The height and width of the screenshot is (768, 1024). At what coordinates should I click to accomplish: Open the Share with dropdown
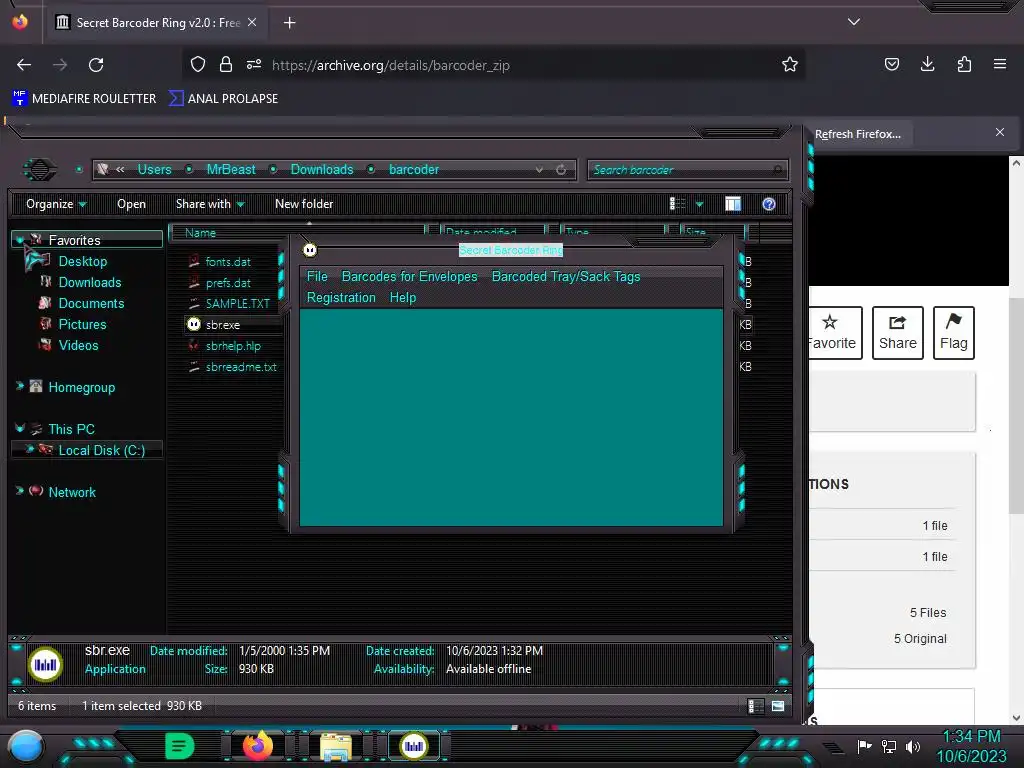coord(210,204)
